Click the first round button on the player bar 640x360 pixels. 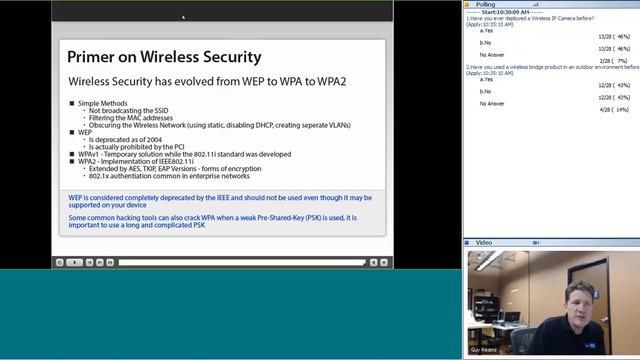[60, 262]
